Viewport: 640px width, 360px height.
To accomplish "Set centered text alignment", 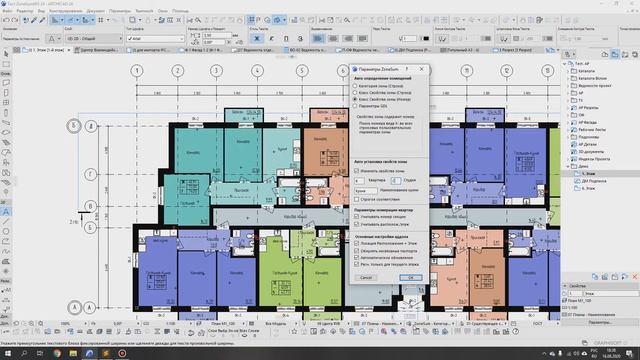I will coord(333,38).
